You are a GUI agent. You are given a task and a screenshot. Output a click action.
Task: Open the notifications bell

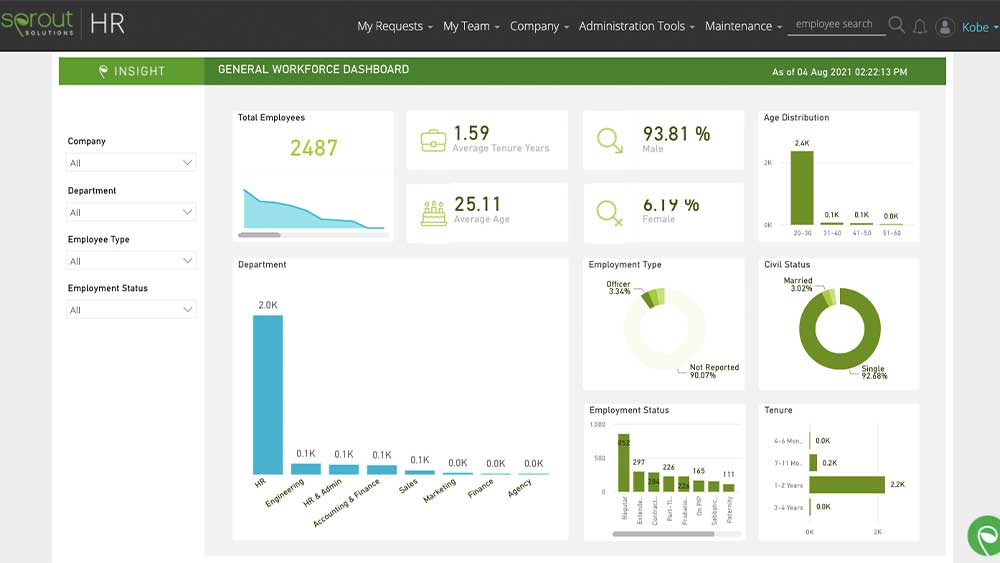click(x=920, y=26)
